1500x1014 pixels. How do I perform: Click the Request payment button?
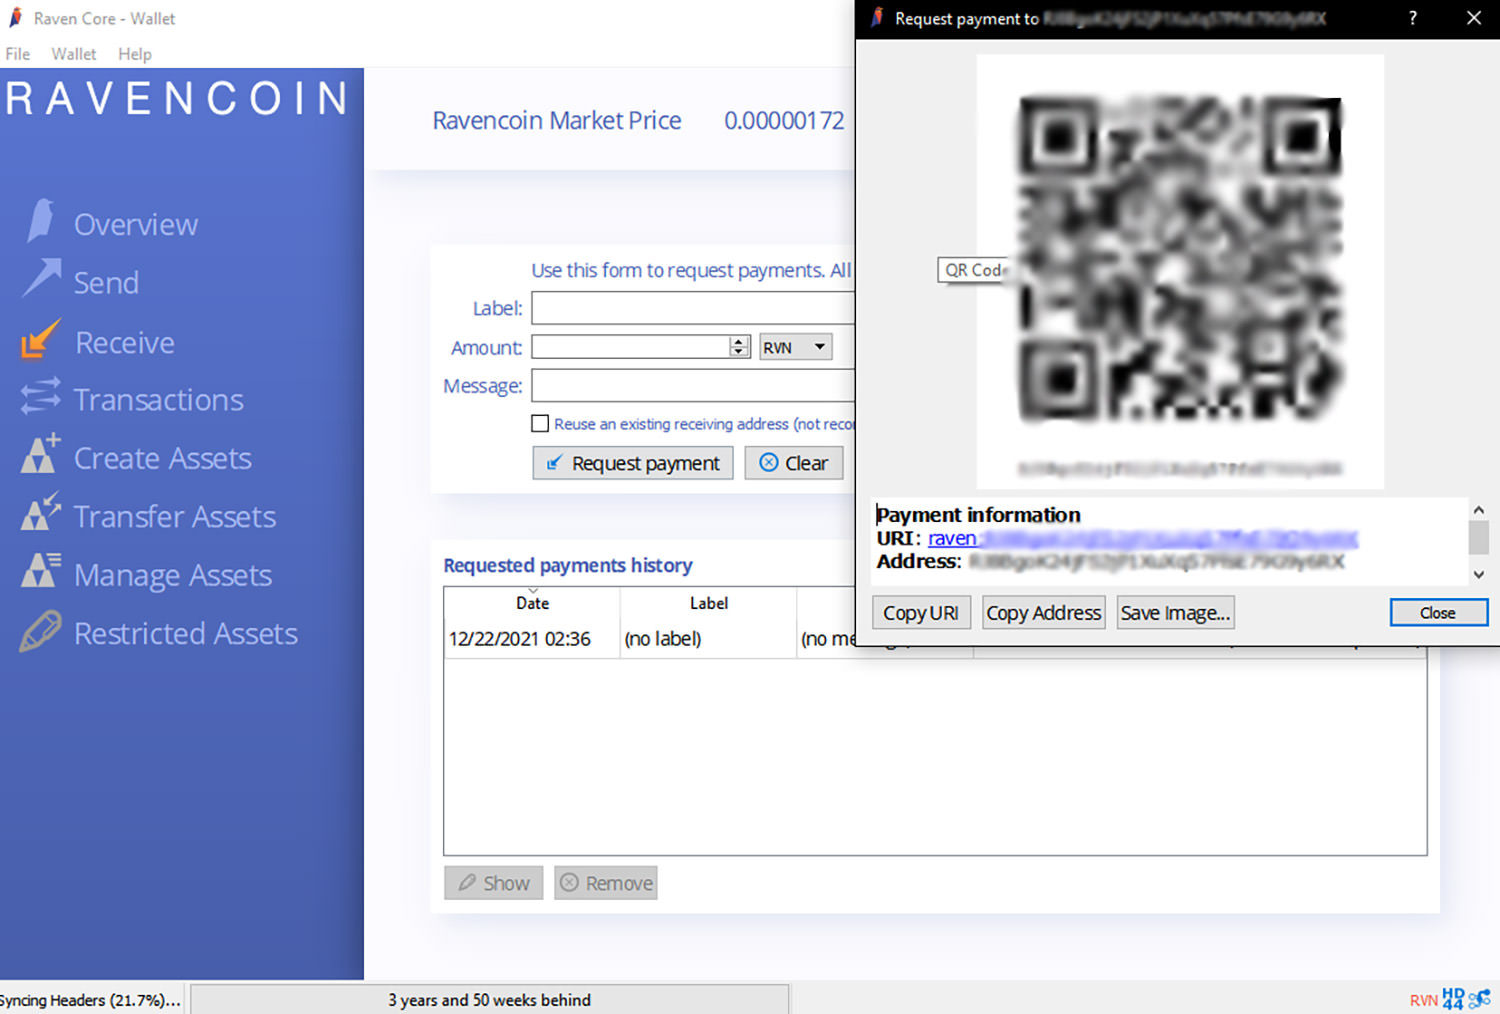[633, 463]
